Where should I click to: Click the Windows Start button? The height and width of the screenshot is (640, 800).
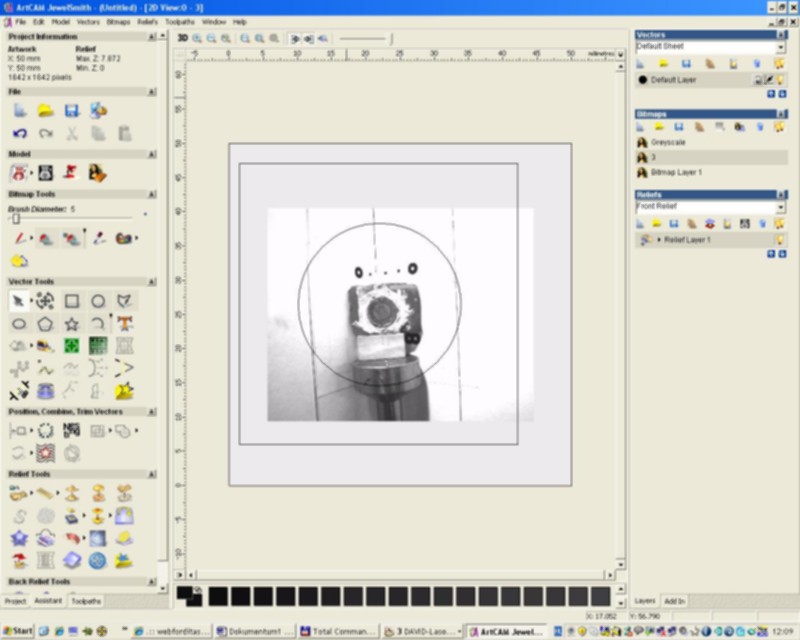pyautogui.click(x=17, y=631)
